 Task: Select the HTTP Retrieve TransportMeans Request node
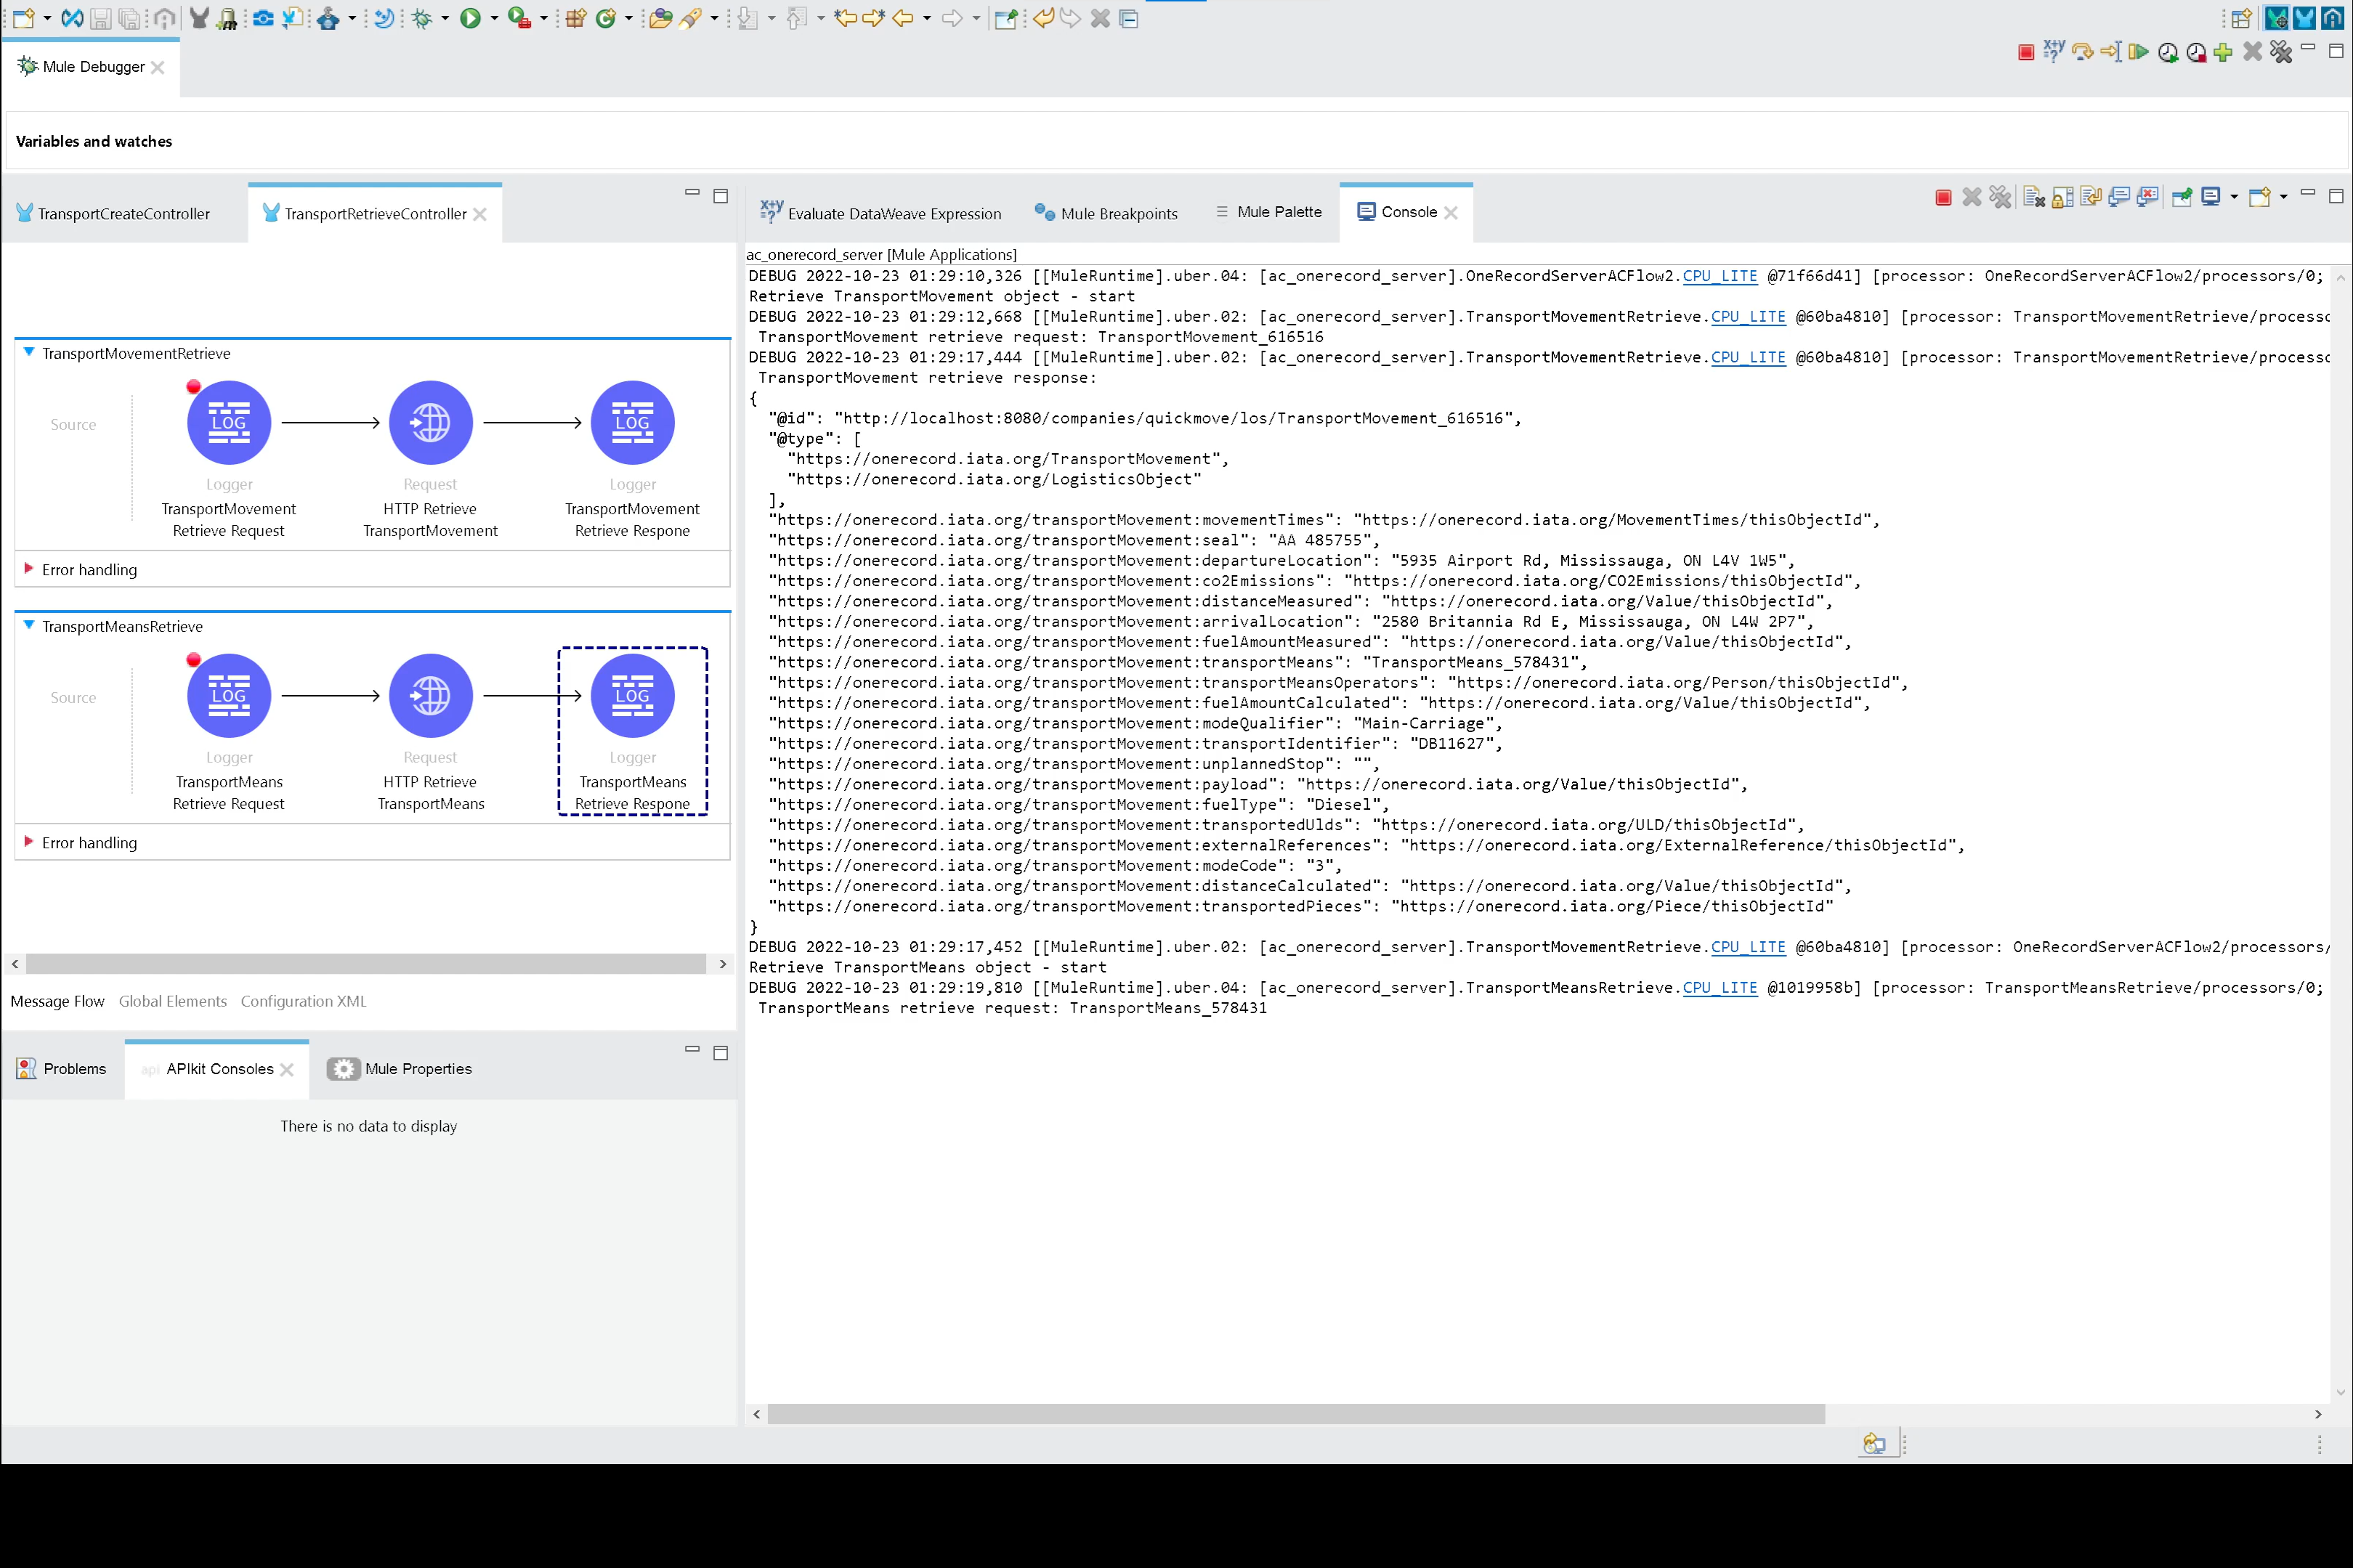(430, 696)
